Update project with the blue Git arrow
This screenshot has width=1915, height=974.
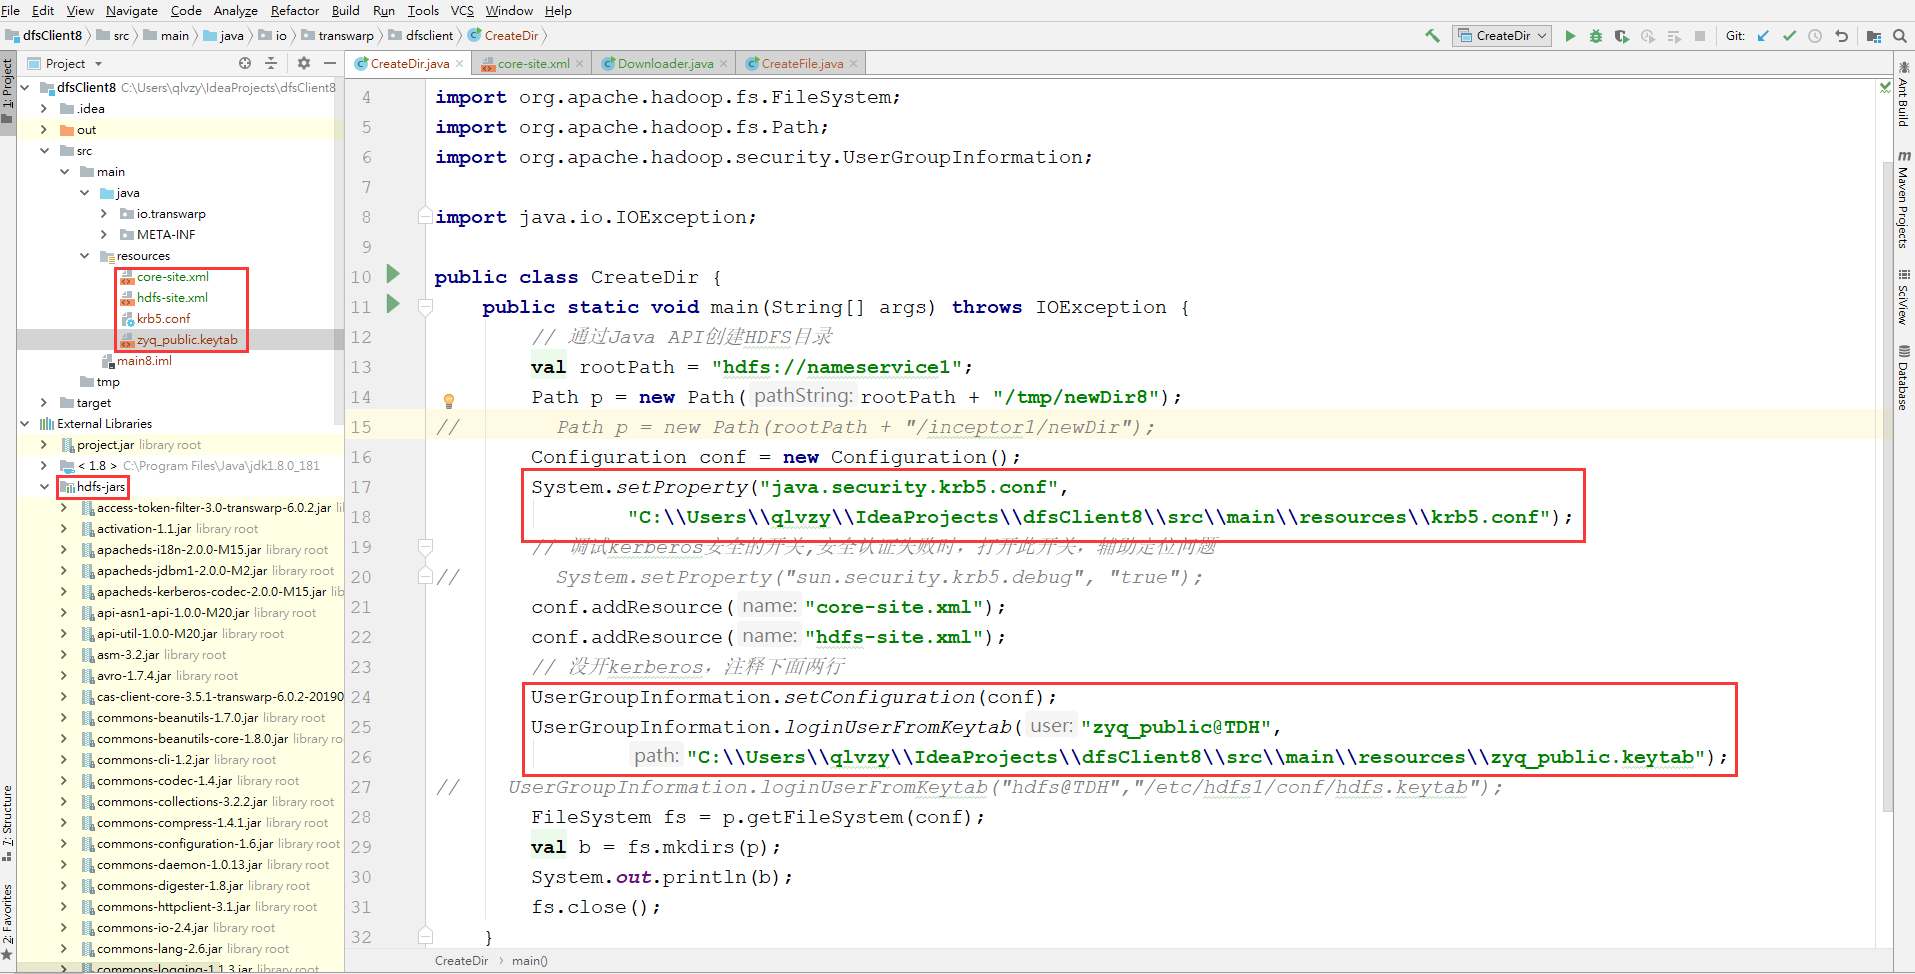1763,36
